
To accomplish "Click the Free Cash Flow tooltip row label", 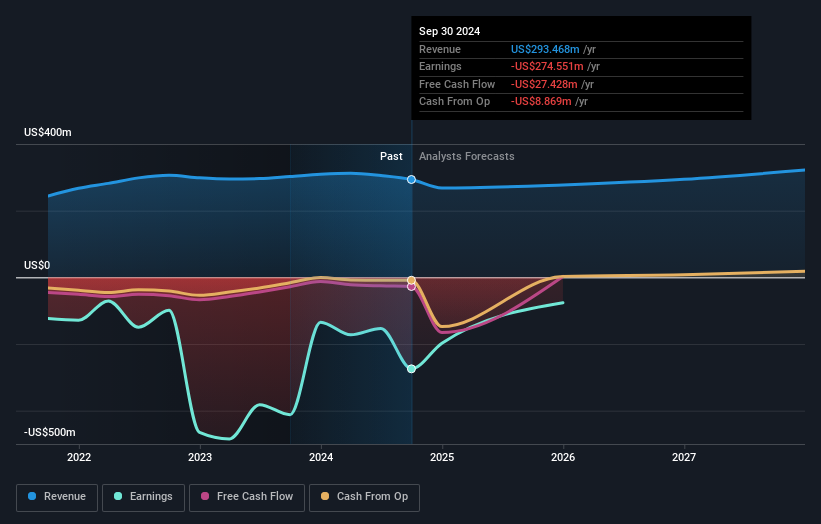I will (457, 84).
